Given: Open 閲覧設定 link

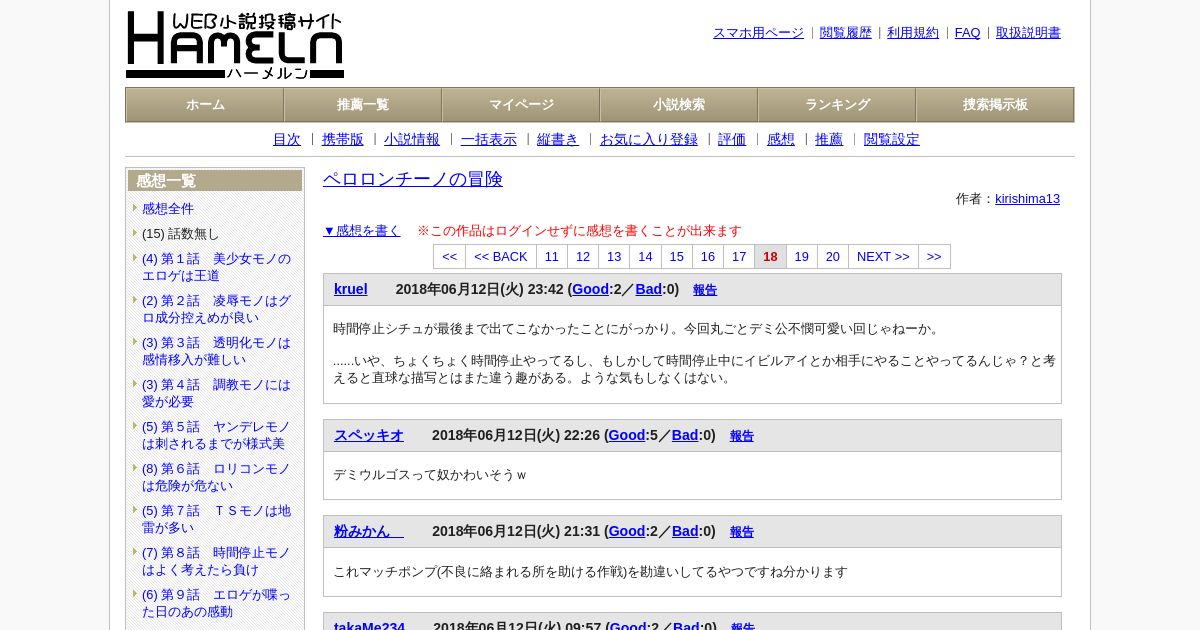Looking at the screenshot, I should click(x=892, y=140).
